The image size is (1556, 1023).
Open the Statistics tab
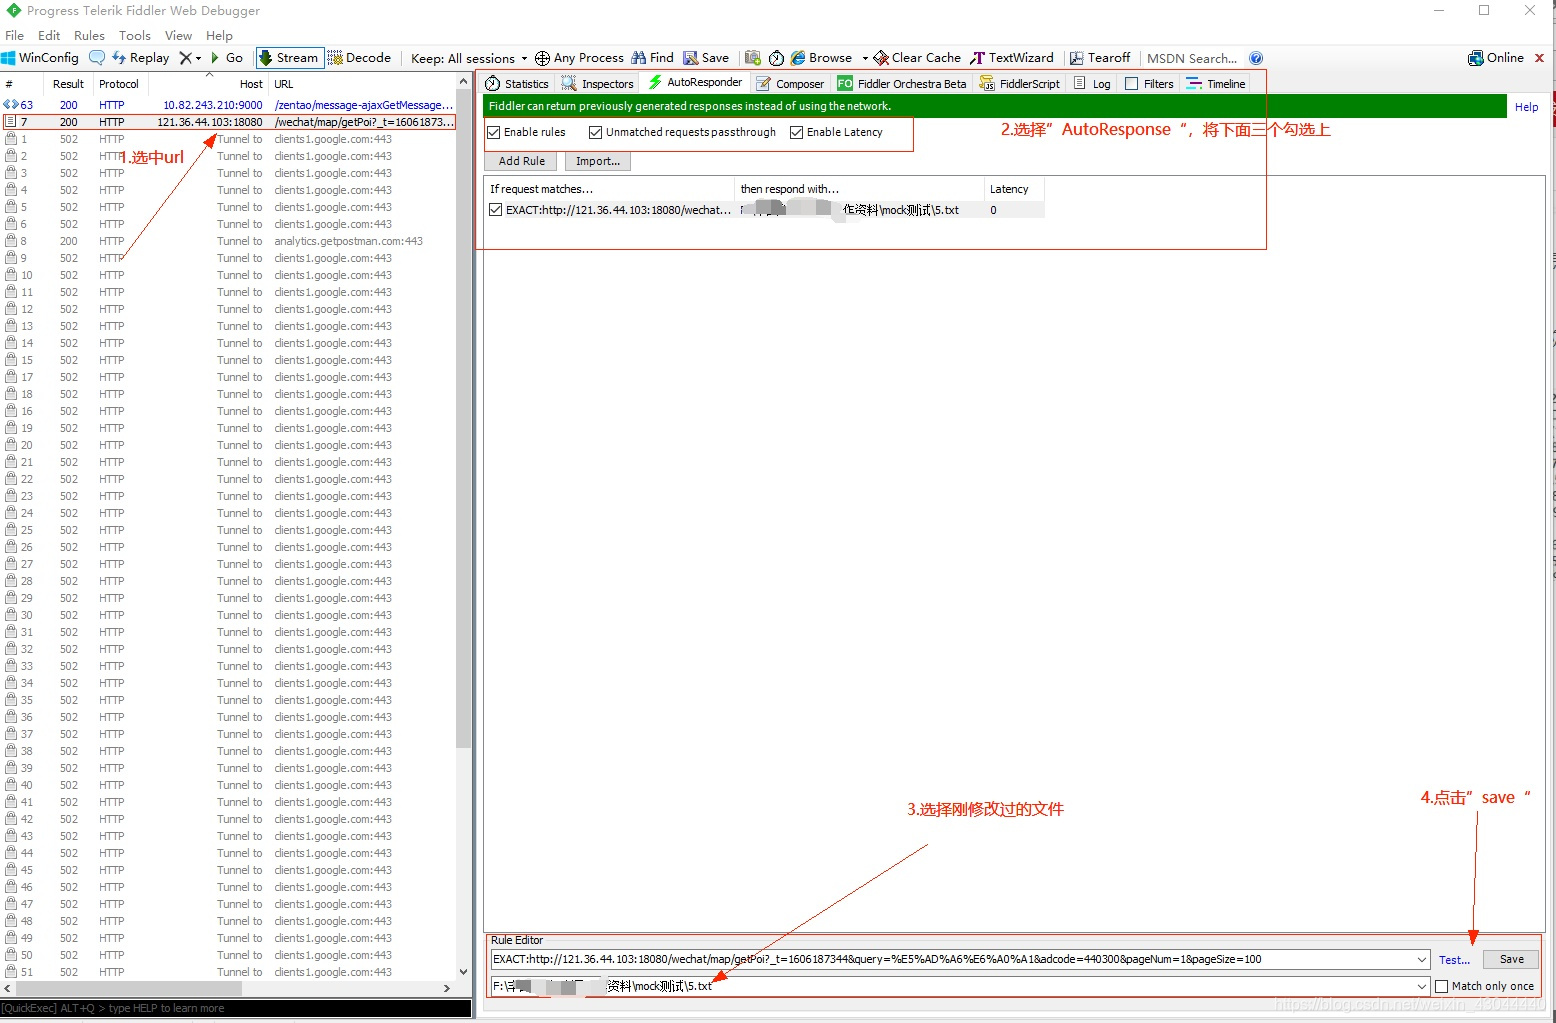(x=517, y=84)
